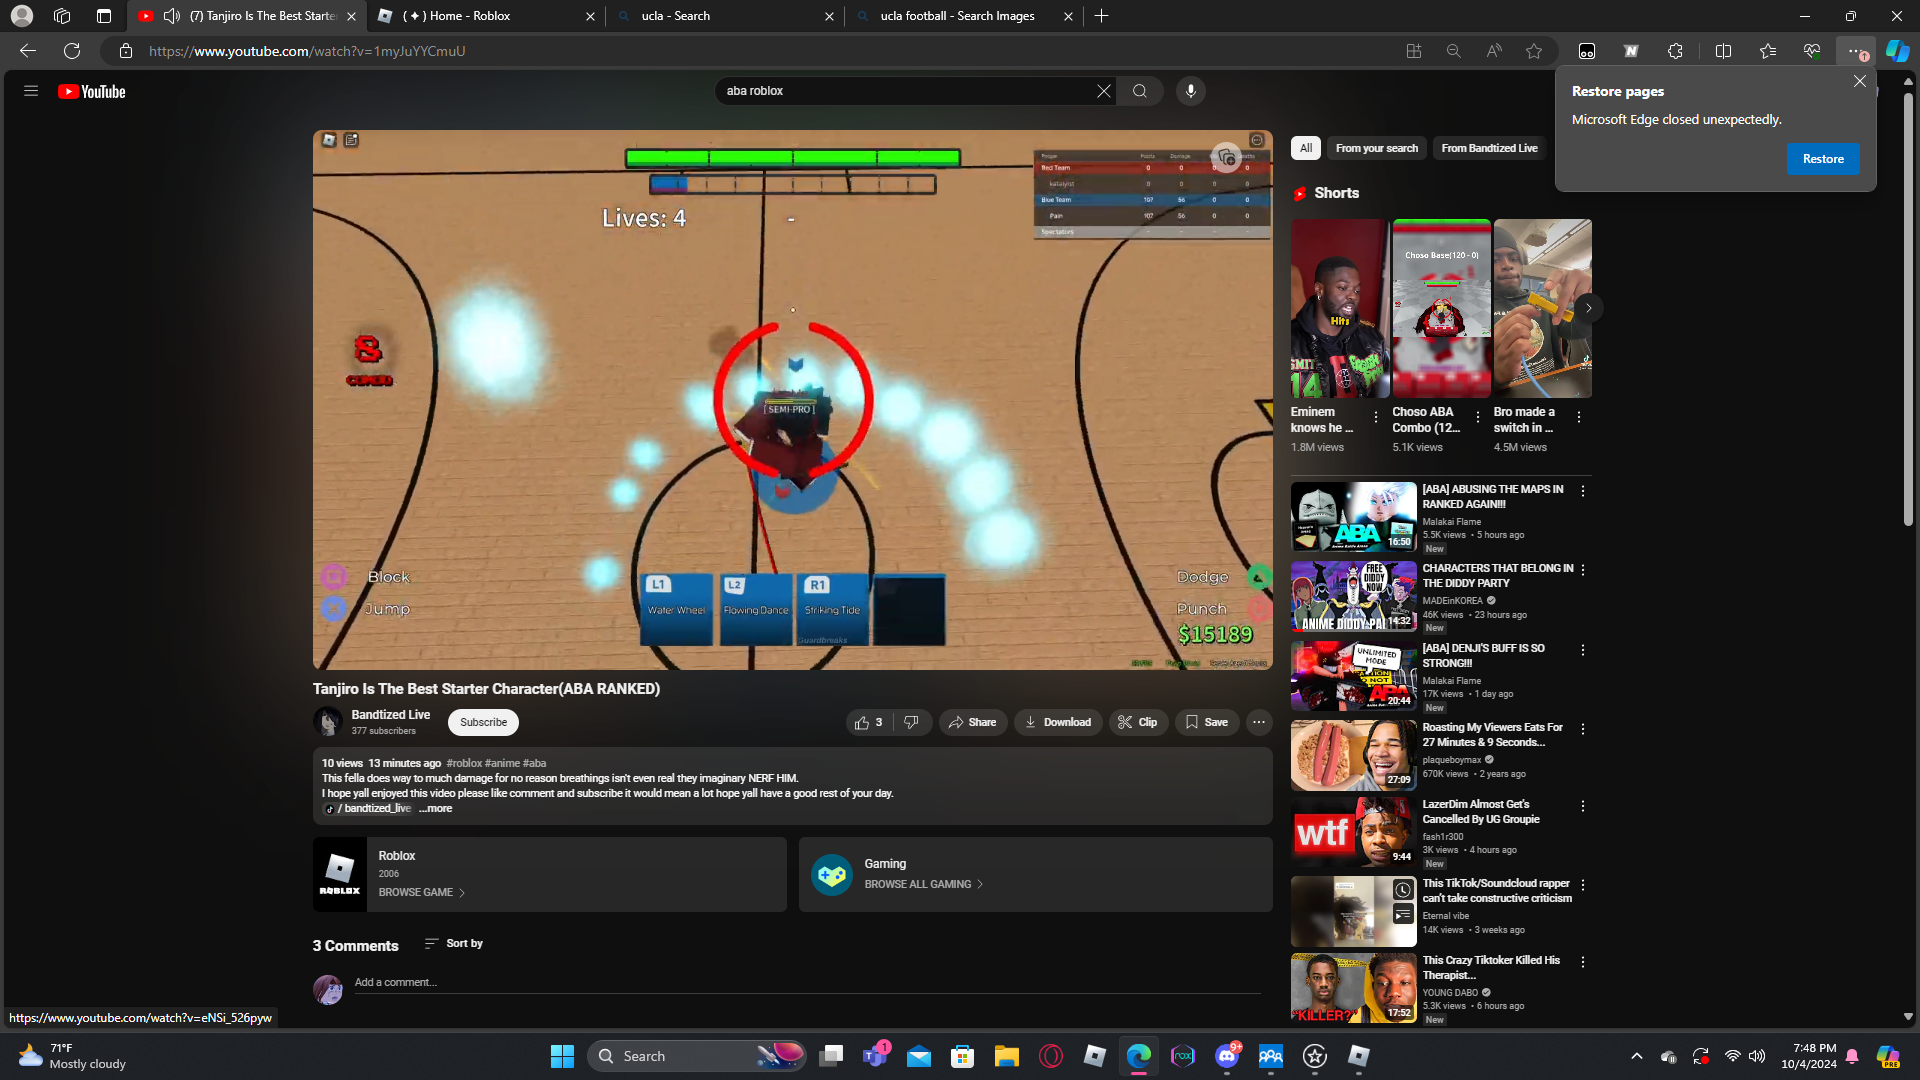
Task: Go back to the previous page
Action: [28, 51]
